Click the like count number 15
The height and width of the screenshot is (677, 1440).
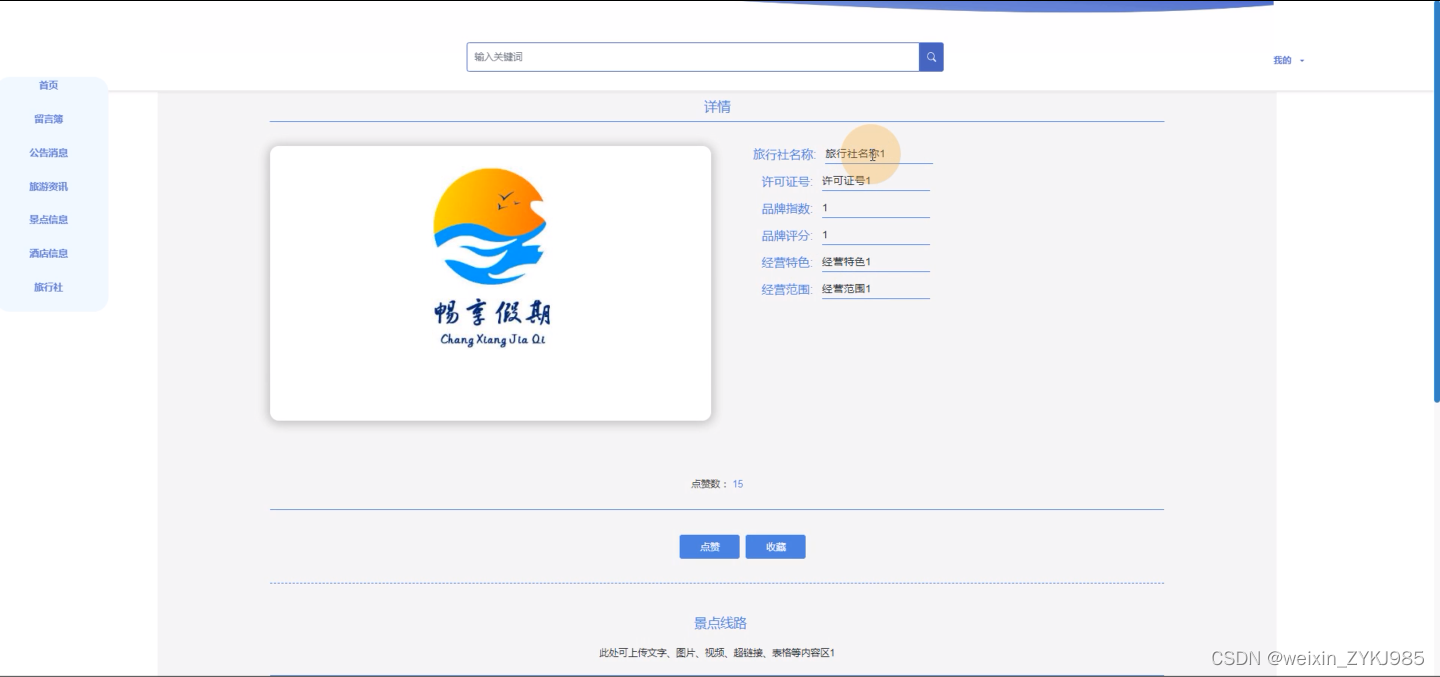pyautogui.click(x=738, y=484)
